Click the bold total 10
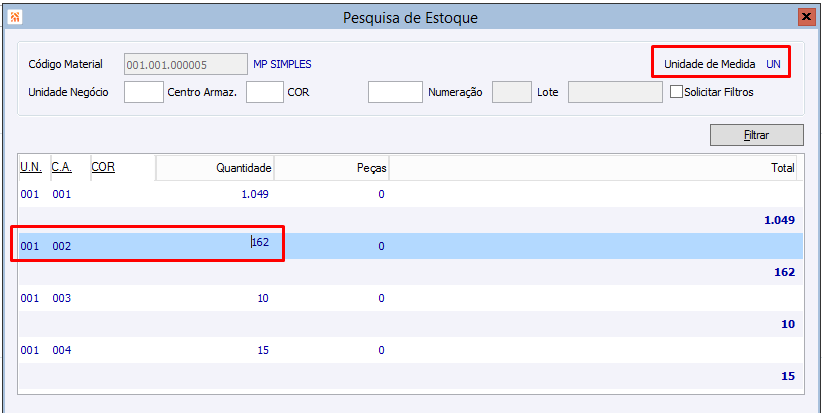The width and height of the screenshot is (822, 413). pos(788,324)
